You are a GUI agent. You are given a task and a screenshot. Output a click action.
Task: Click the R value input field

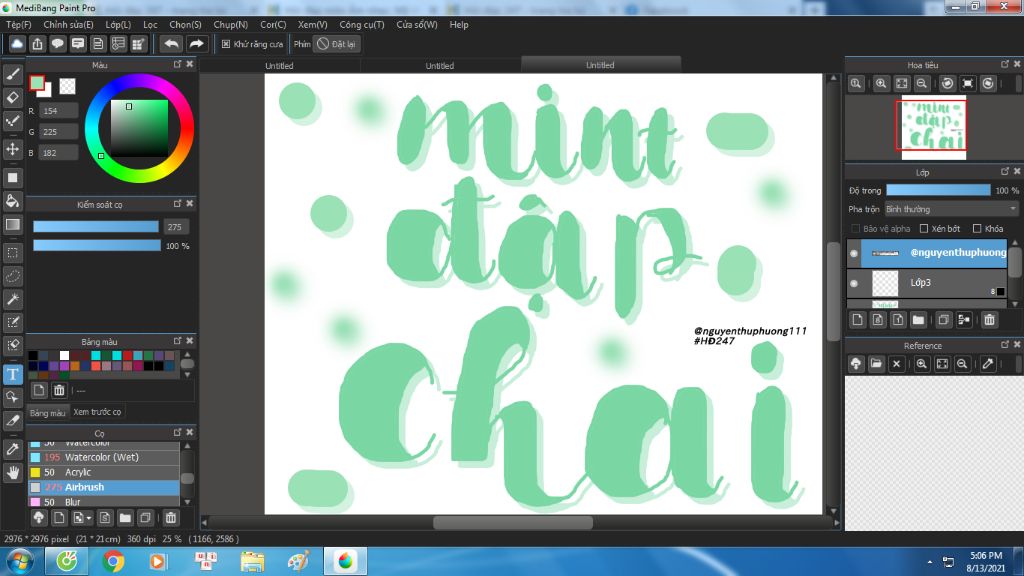[x=59, y=111]
